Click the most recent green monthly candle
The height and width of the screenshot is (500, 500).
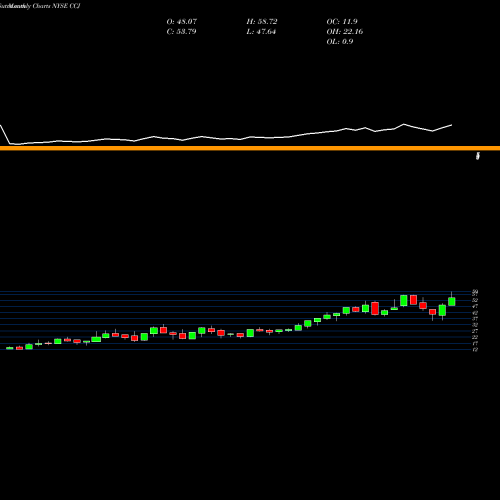(452, 301)
